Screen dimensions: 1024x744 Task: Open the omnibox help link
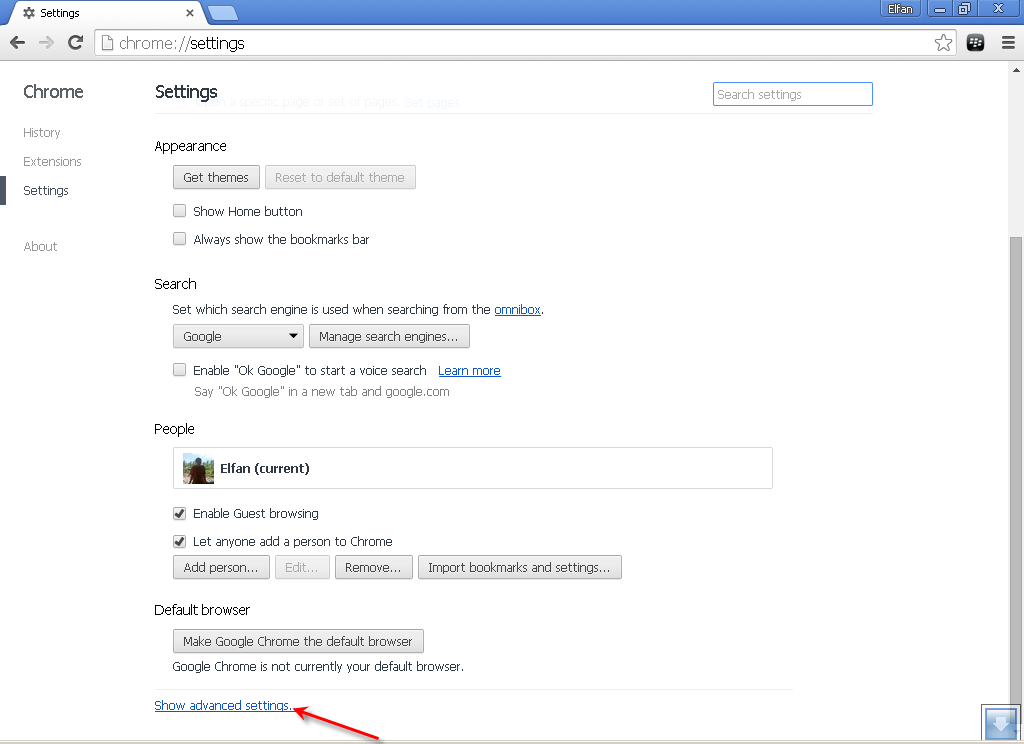coord(517,310)
